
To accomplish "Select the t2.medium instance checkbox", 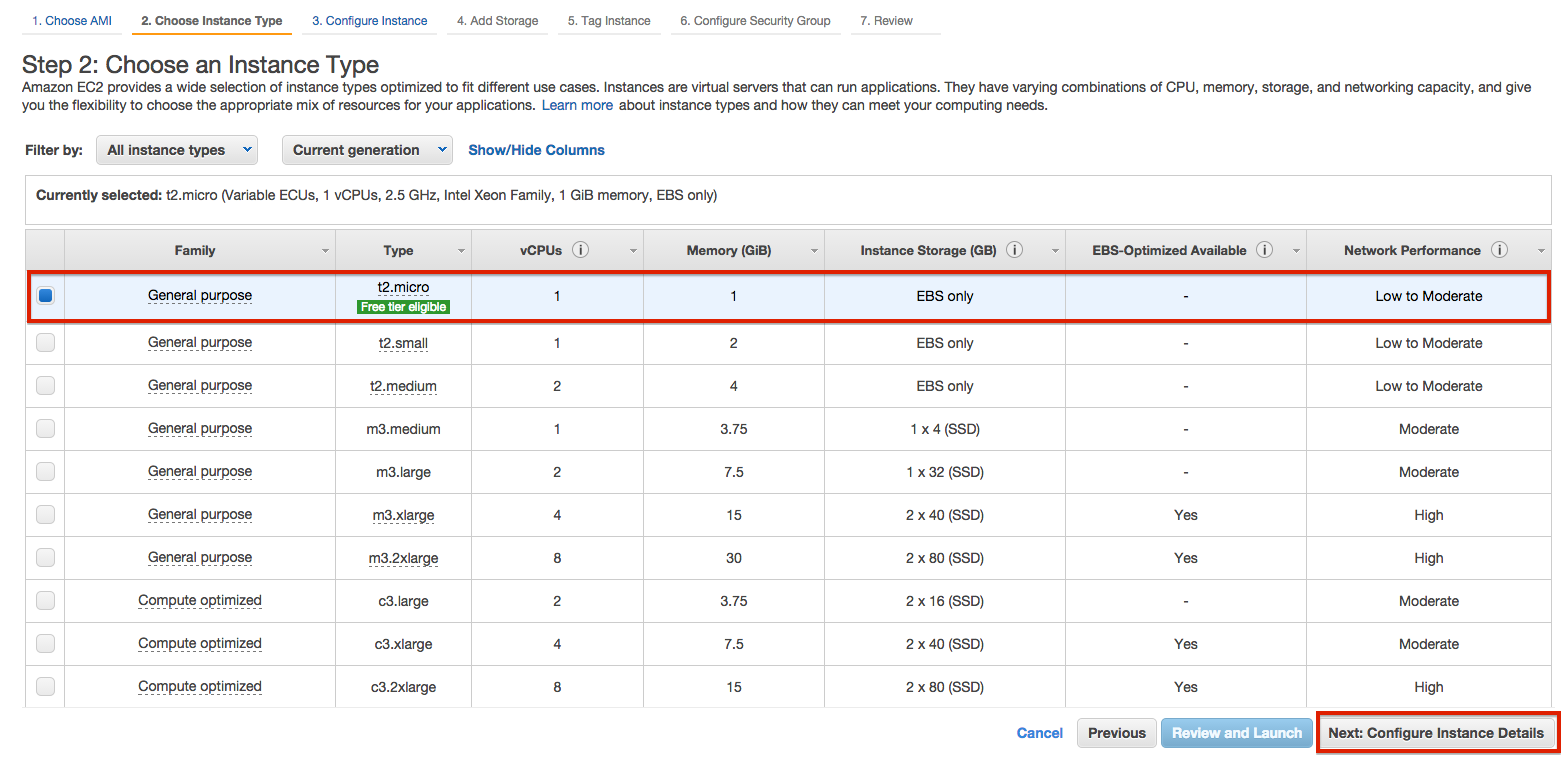I will pyautogui.click(x=45, y=386).
